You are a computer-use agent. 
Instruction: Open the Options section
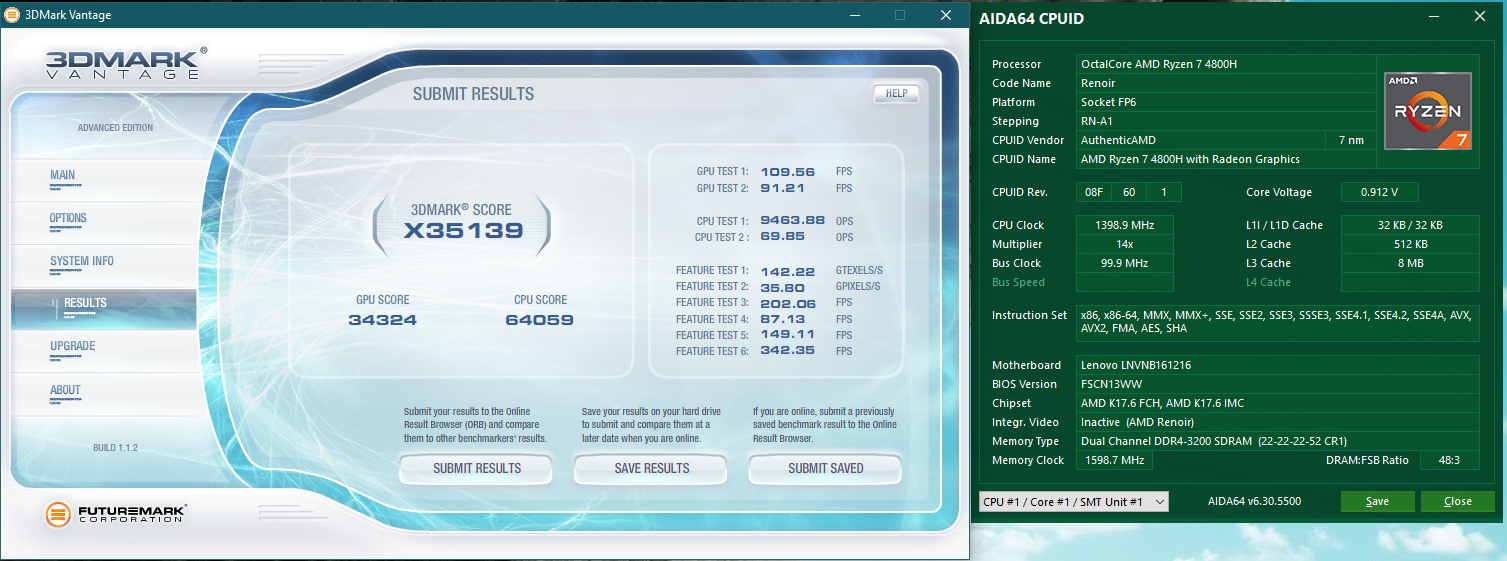pos(68,219)
